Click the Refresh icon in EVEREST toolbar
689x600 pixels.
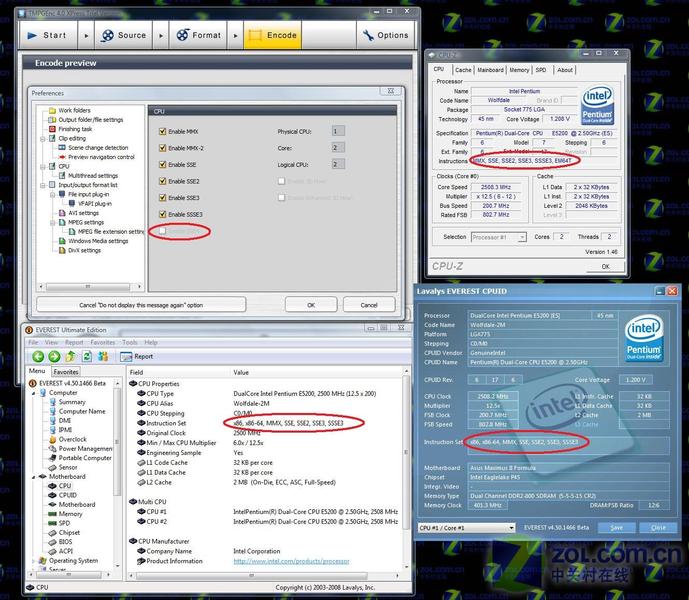click(x=87, y=356)
